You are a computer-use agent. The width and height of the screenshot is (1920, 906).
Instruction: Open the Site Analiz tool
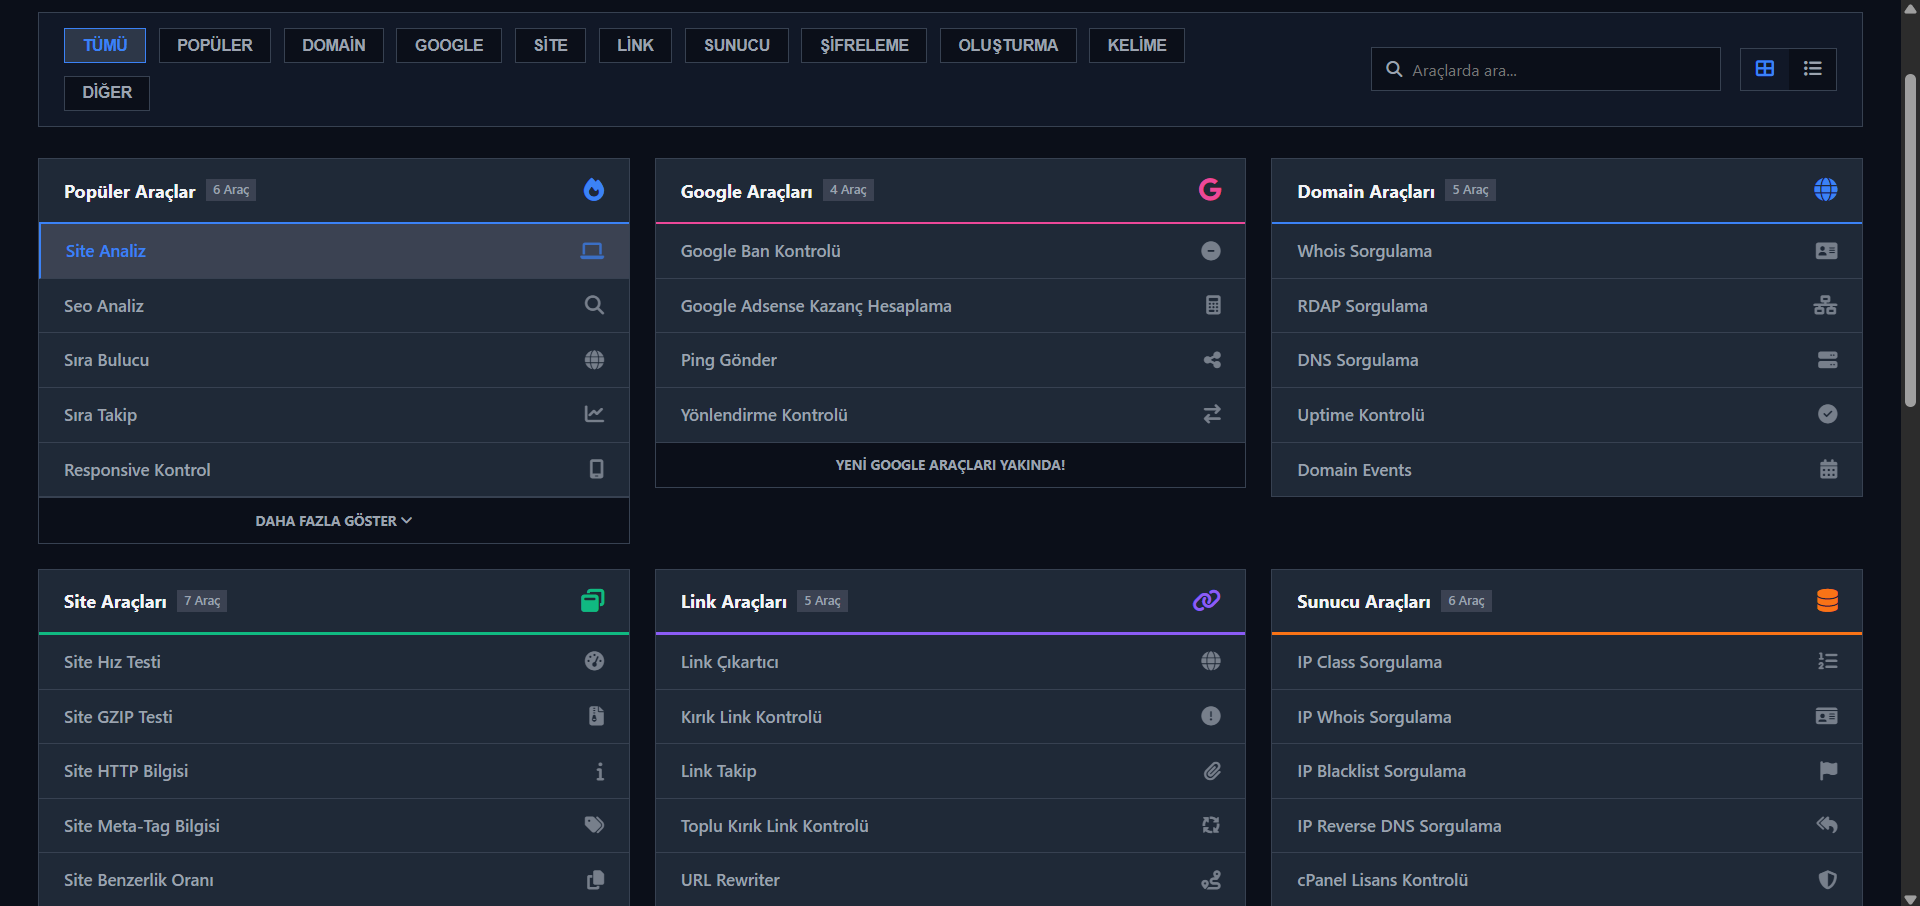334,251
